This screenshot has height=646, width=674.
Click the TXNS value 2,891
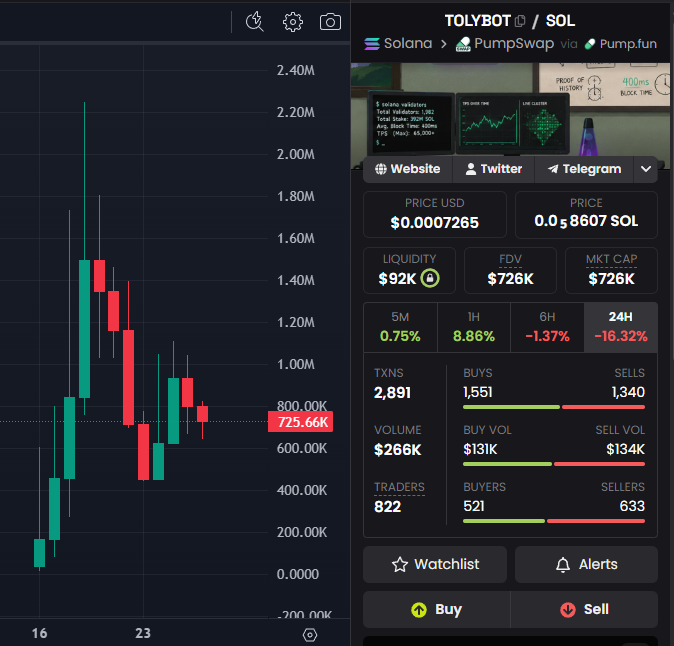click(392, 392)
